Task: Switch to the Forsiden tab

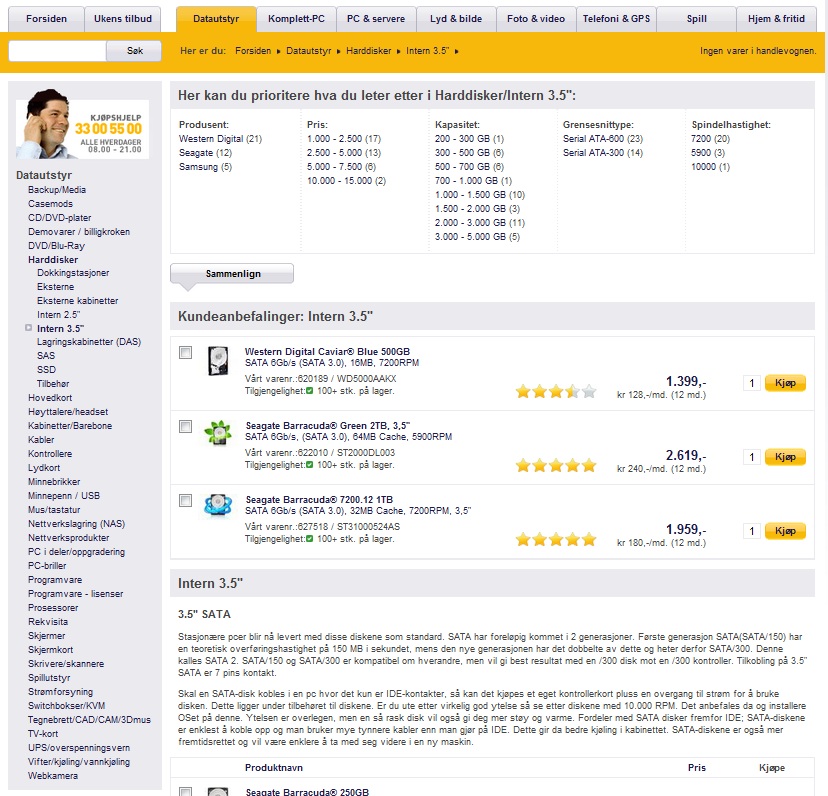Action: (x=46, y=19)
